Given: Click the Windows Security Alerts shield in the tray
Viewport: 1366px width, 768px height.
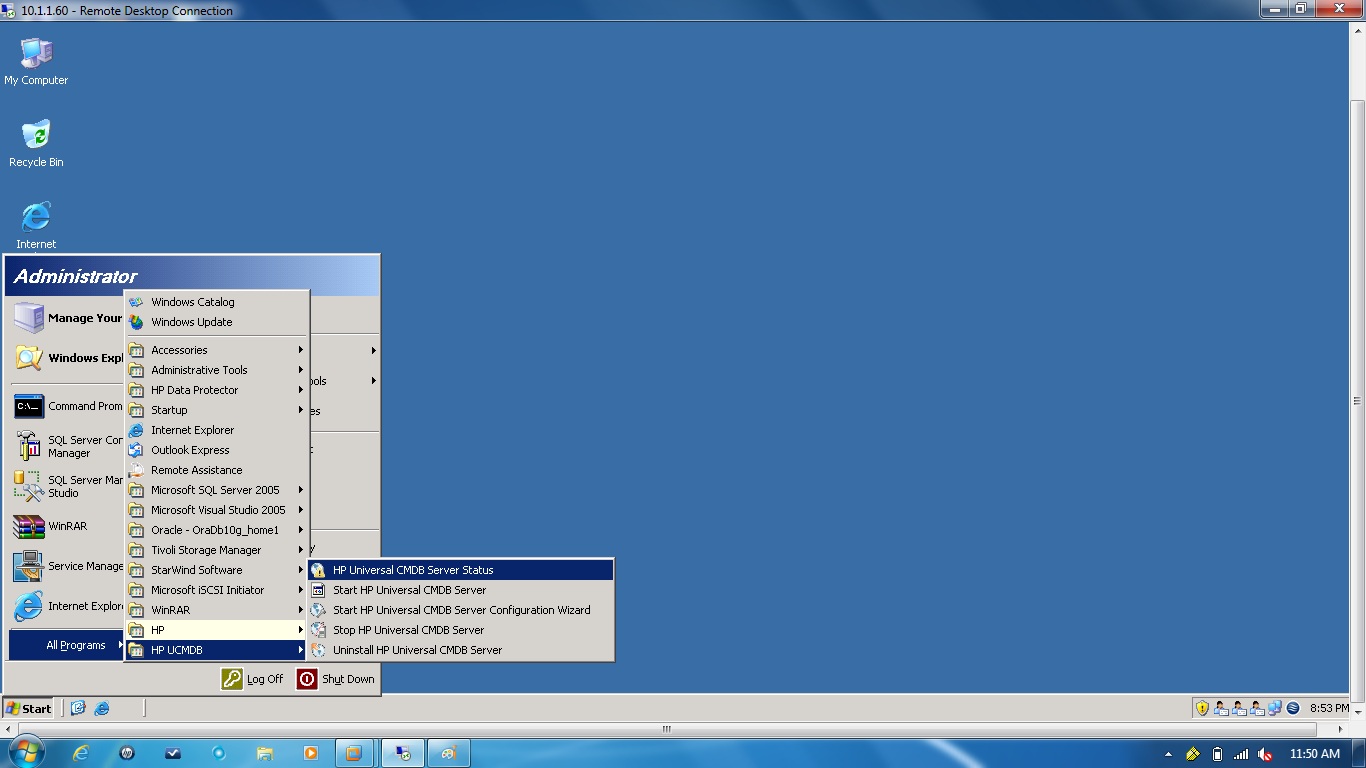Looking at the screenshot, I should coord(1202,708).
